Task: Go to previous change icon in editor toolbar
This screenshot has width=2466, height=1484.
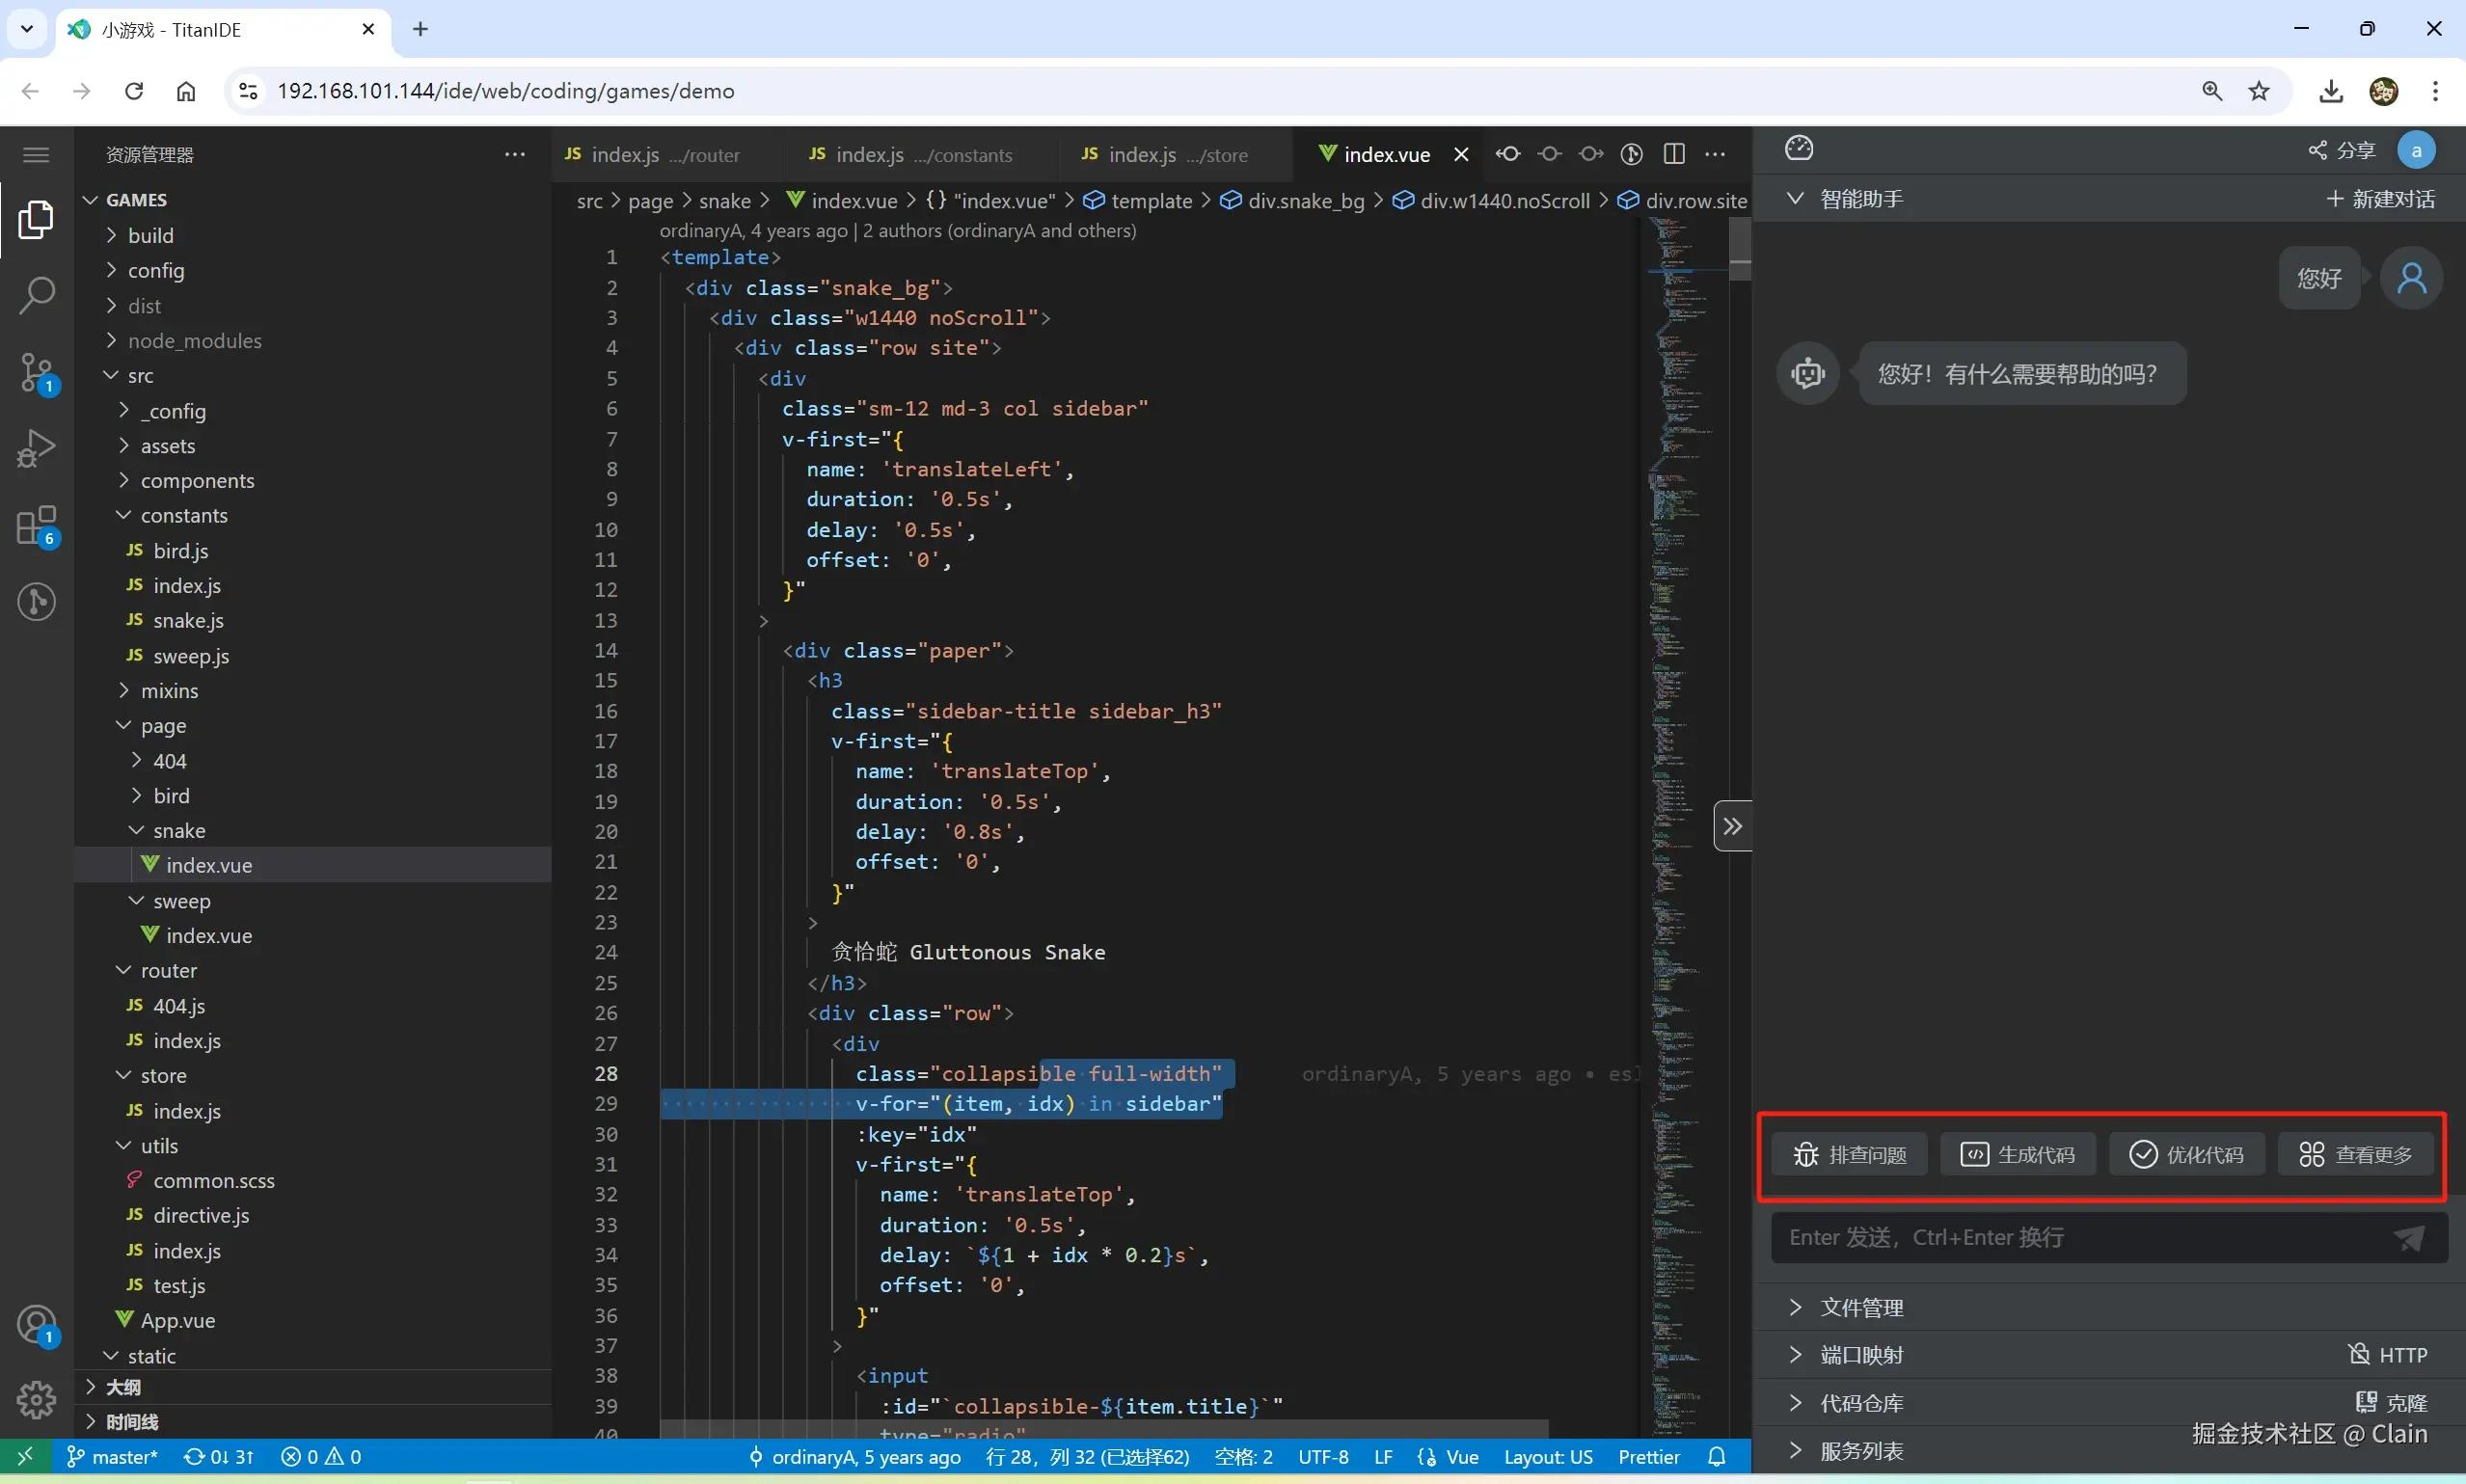Action: (1508, 154)
